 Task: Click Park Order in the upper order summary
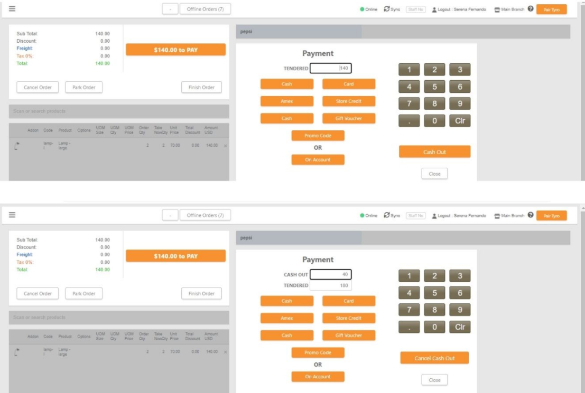pos(84,87)
